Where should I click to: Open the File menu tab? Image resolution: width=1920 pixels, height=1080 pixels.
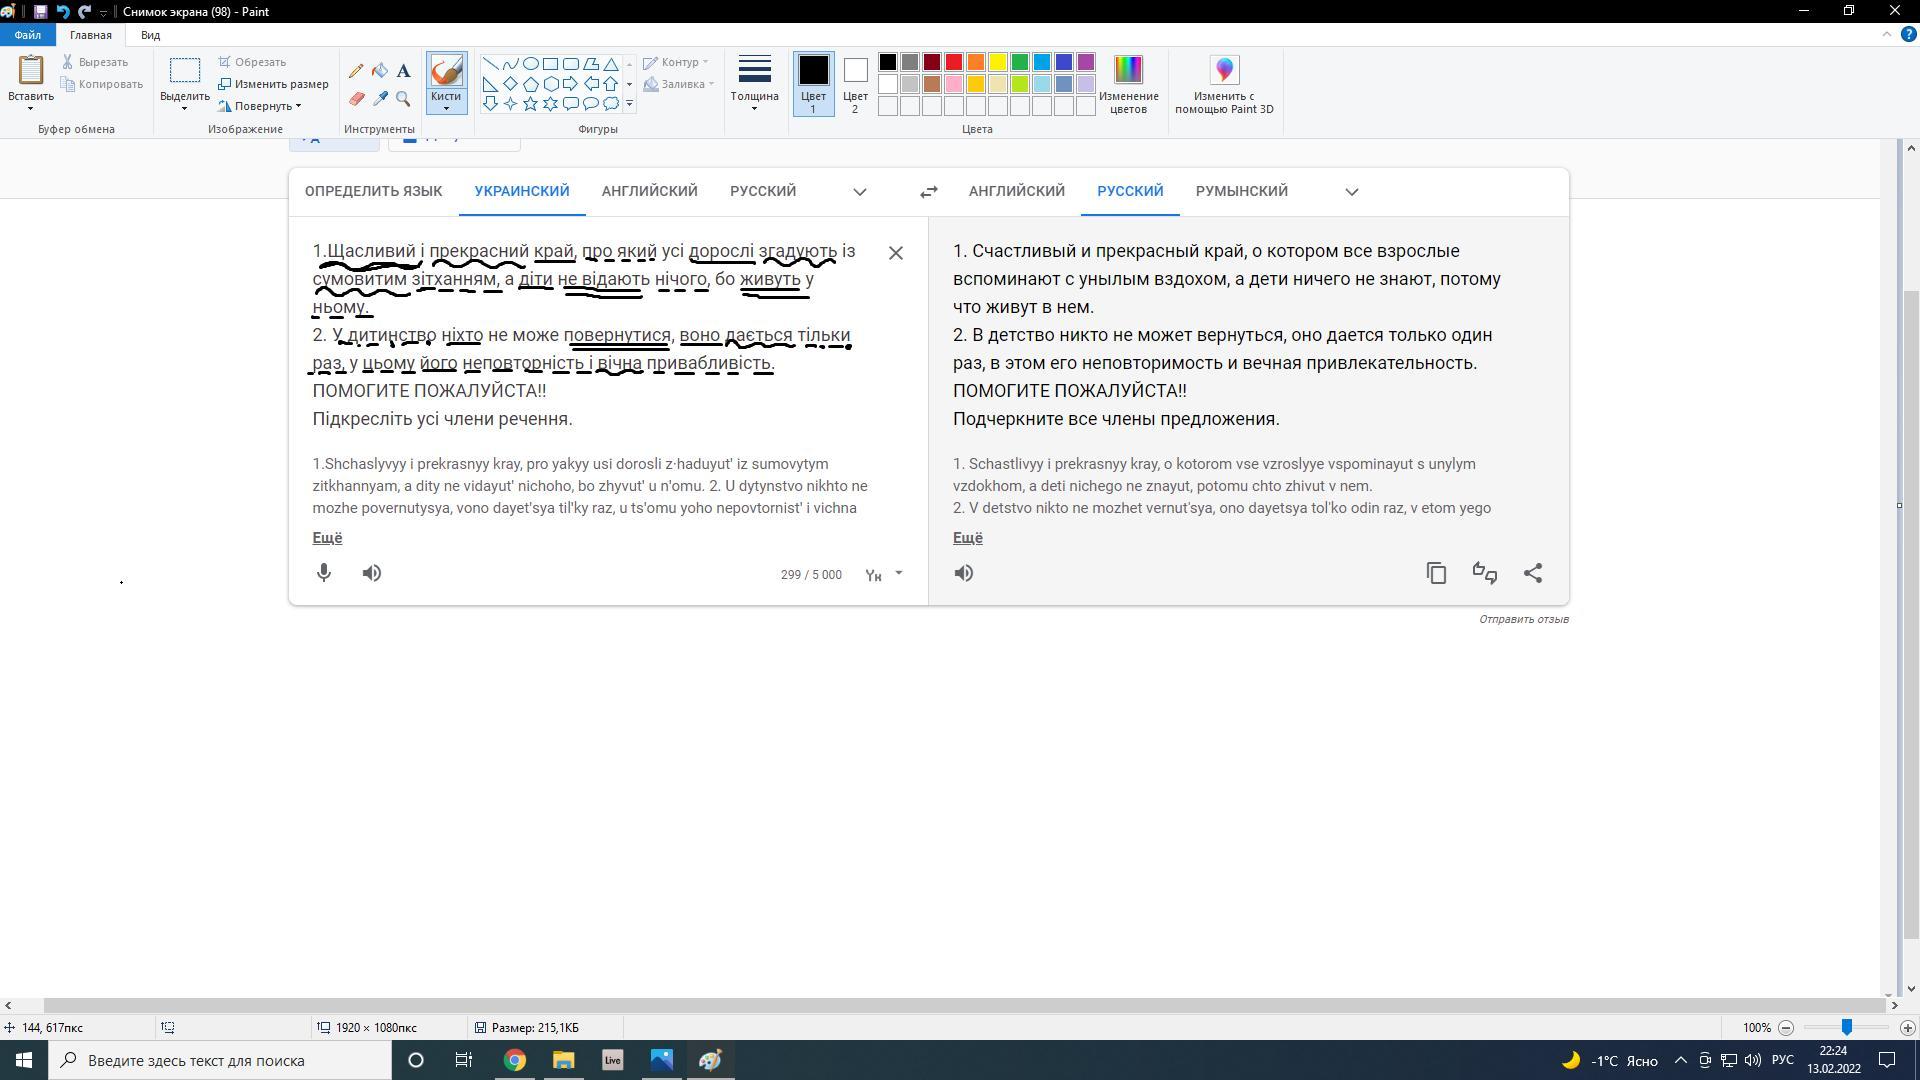(27, 35)
